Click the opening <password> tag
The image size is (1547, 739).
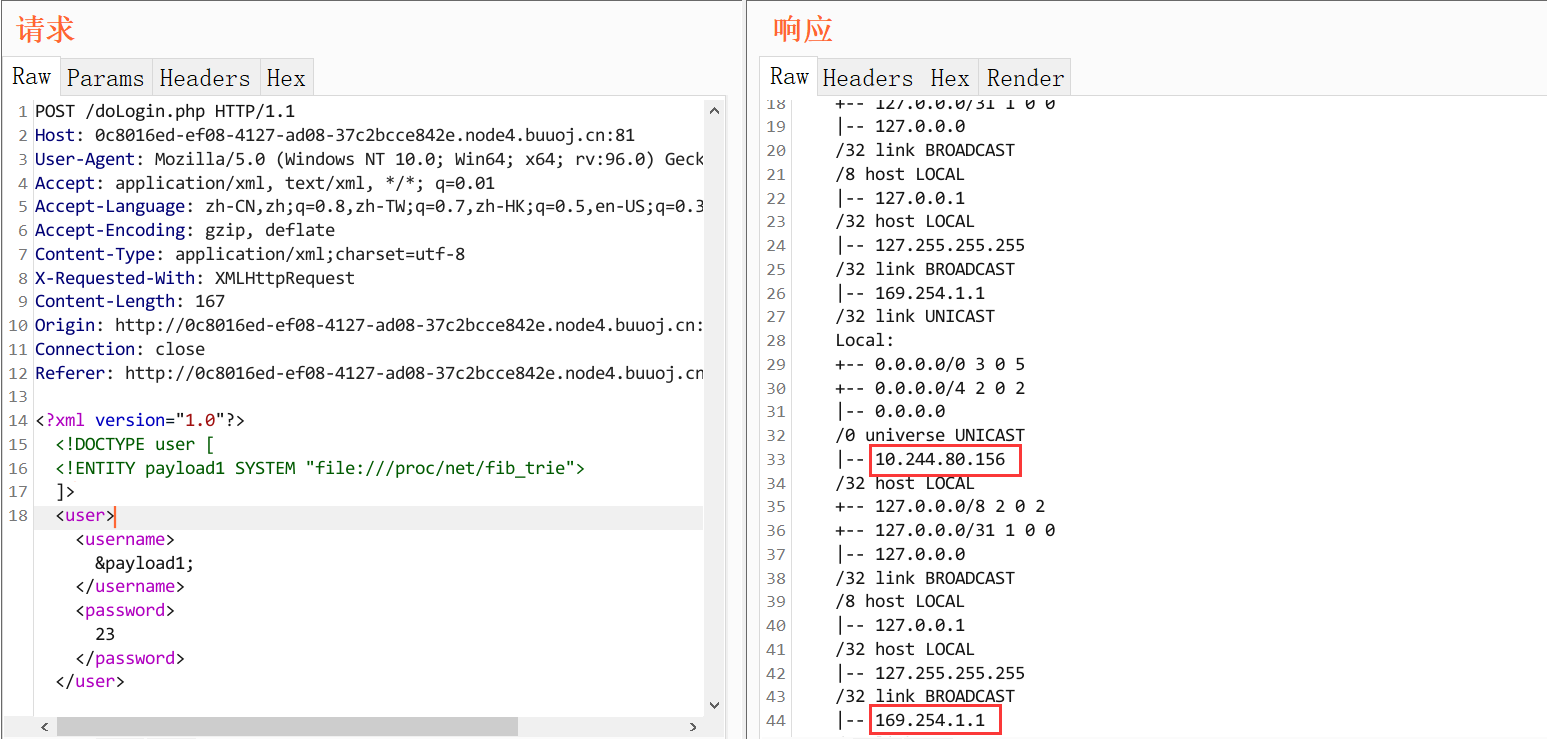click(x=125, y=610)
